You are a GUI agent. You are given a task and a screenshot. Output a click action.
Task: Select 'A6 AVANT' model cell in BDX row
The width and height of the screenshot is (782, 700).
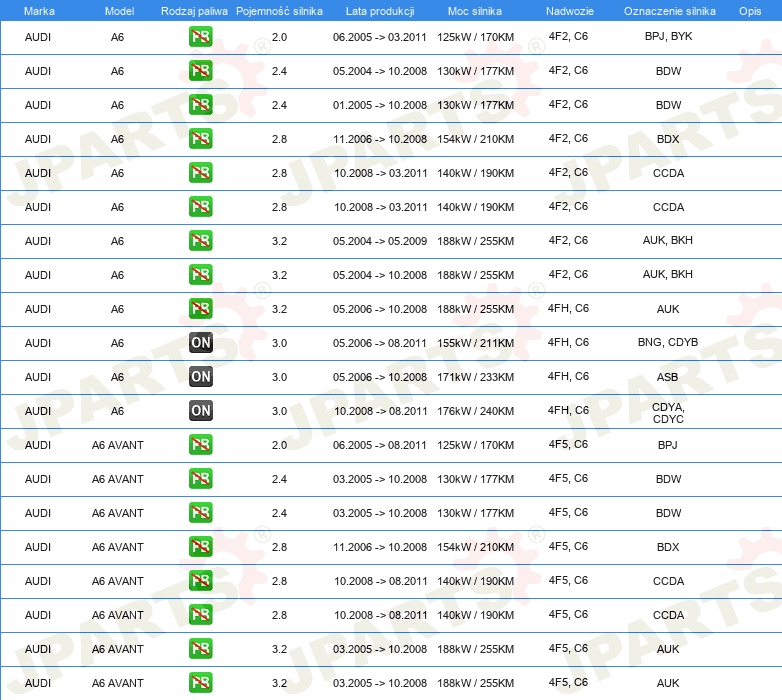[118, 547]
